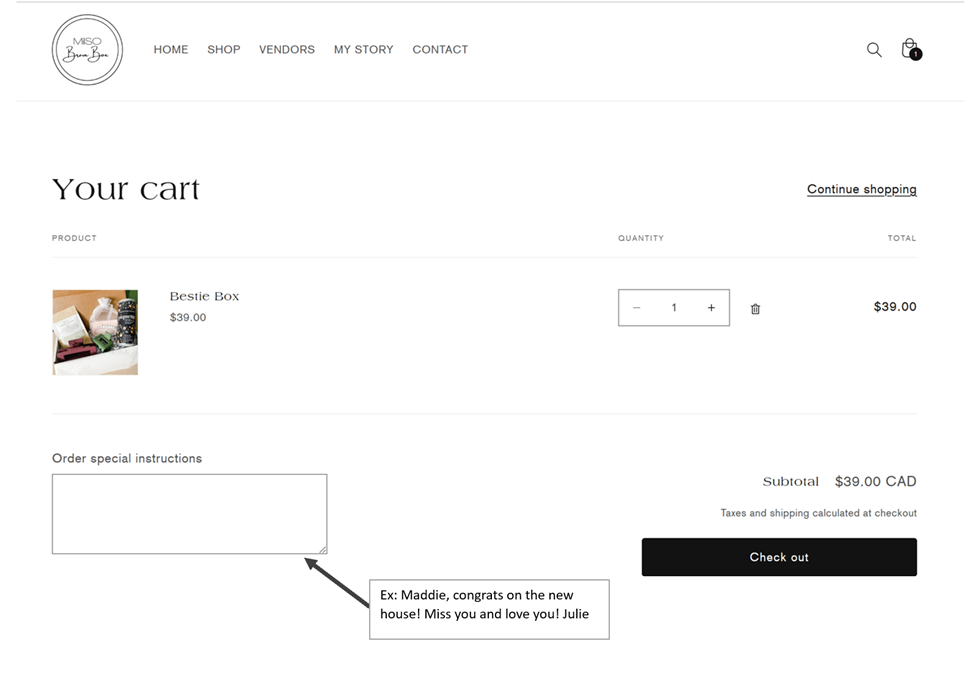This screenshot has height=676, width=973.
Task: Open the SHOP menu item
Action: coord(224,50)
